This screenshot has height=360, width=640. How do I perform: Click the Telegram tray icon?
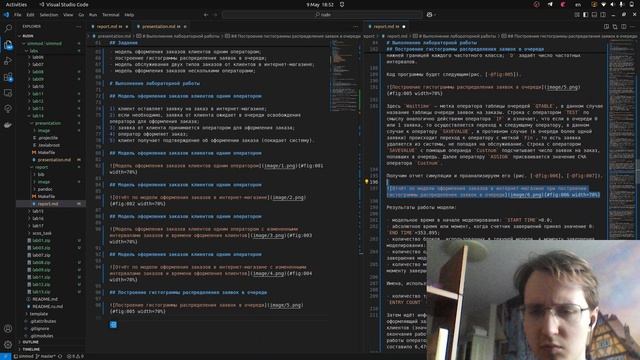tap(550, 4)
